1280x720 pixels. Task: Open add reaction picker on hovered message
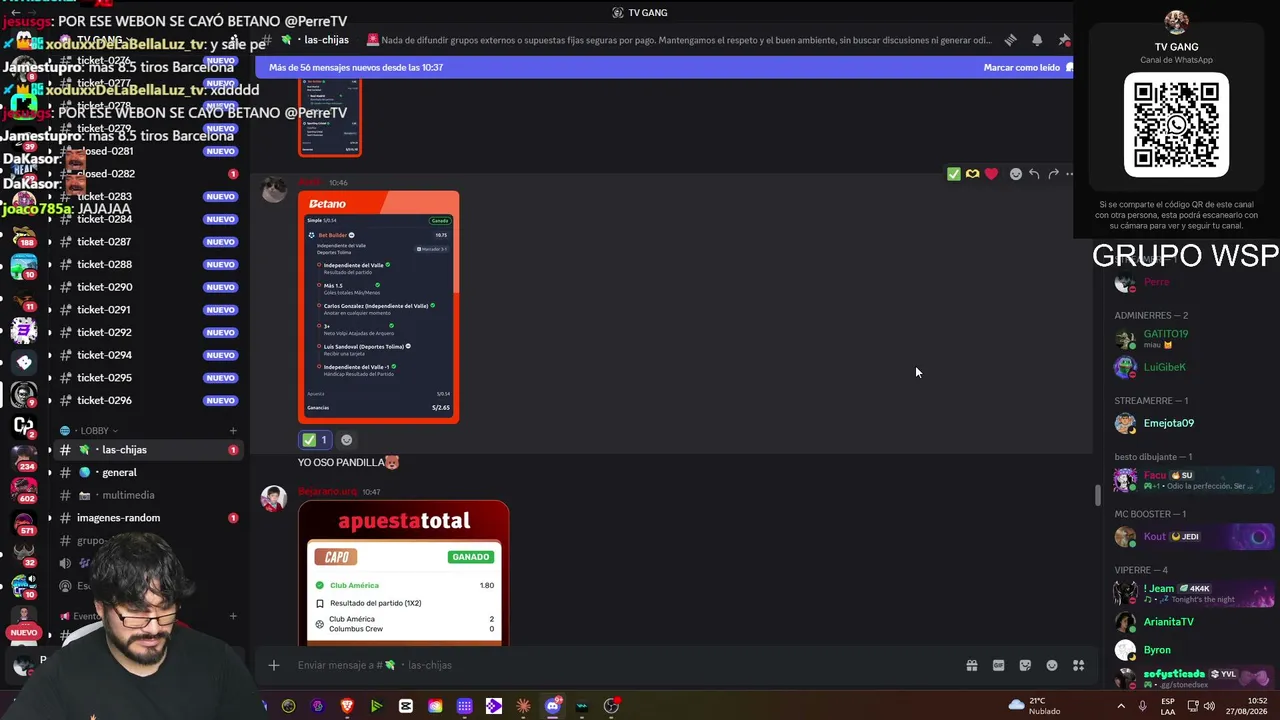[1016, 174]
